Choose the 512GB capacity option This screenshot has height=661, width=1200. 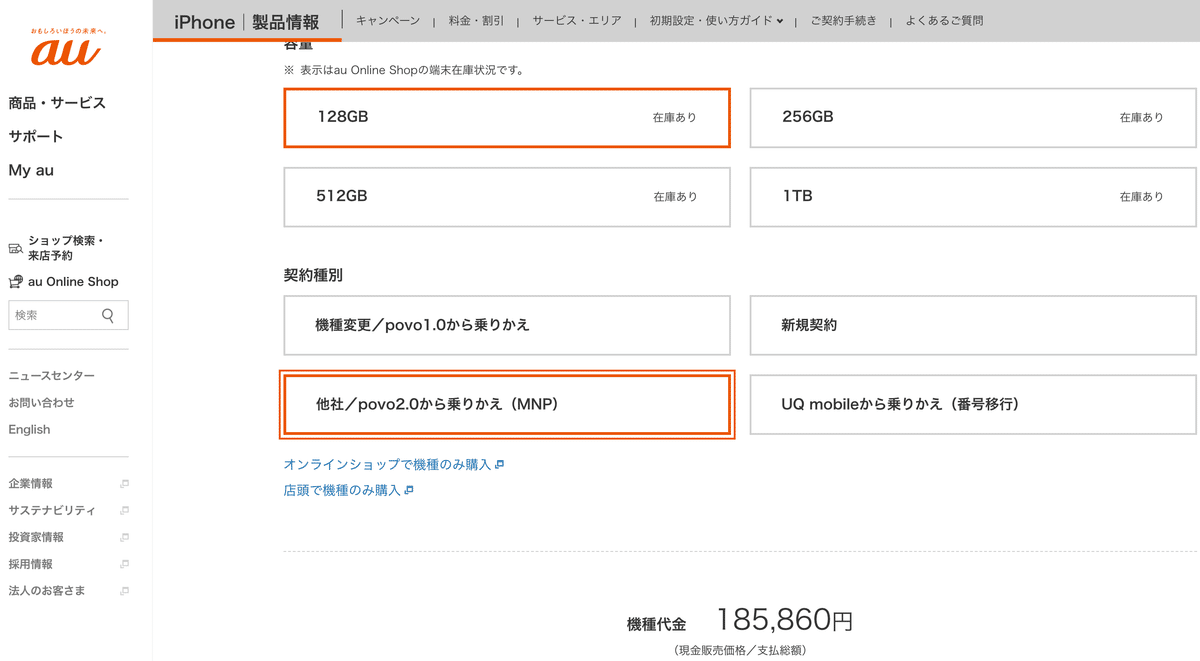(507, 197)
